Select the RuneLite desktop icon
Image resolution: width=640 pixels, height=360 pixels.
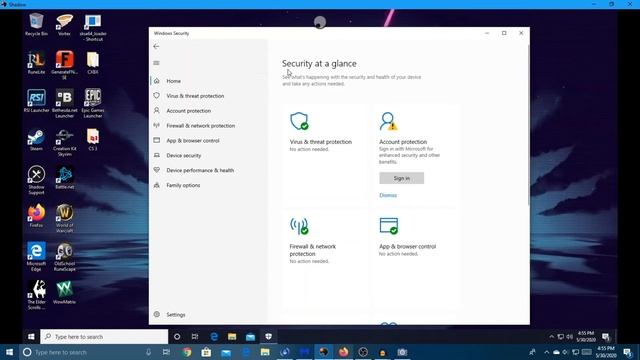pyautogui.click(x=36, y=62)
